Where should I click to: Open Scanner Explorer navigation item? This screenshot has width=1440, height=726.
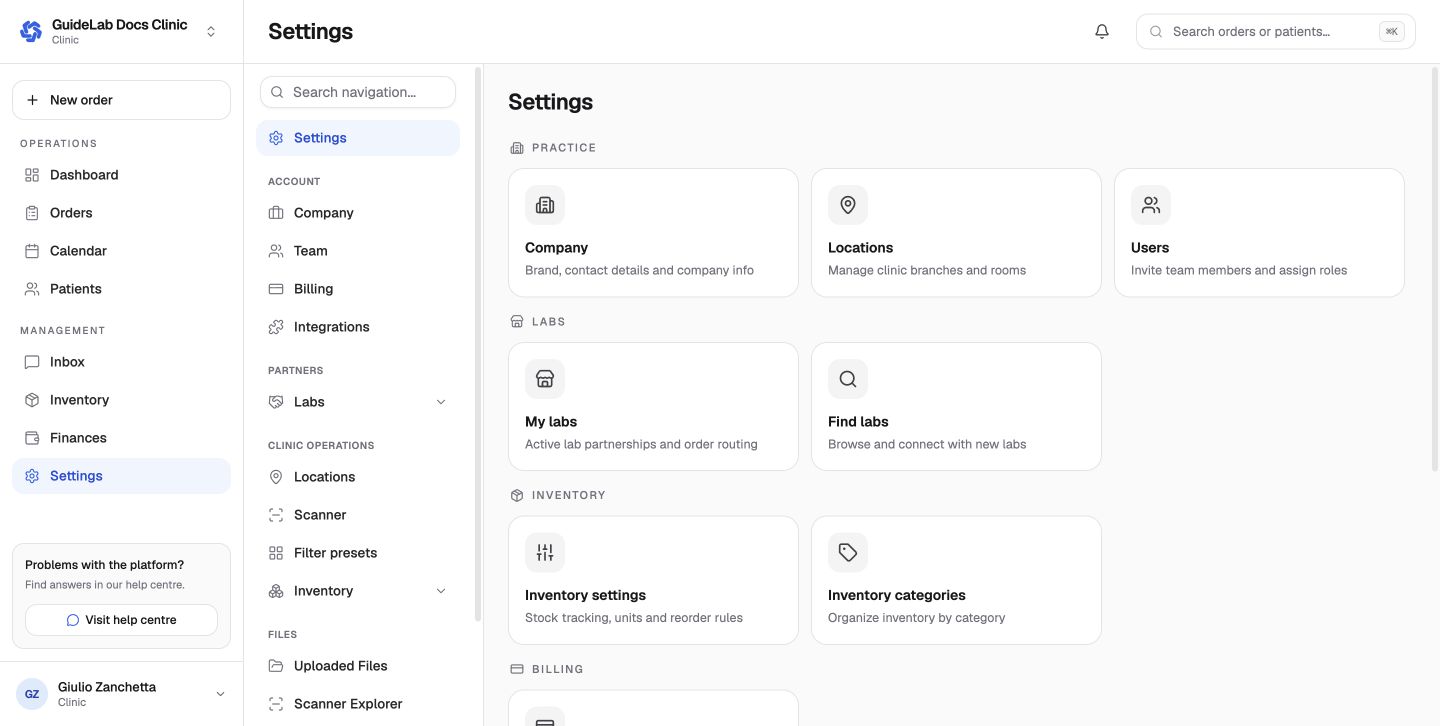coord(358,704)
